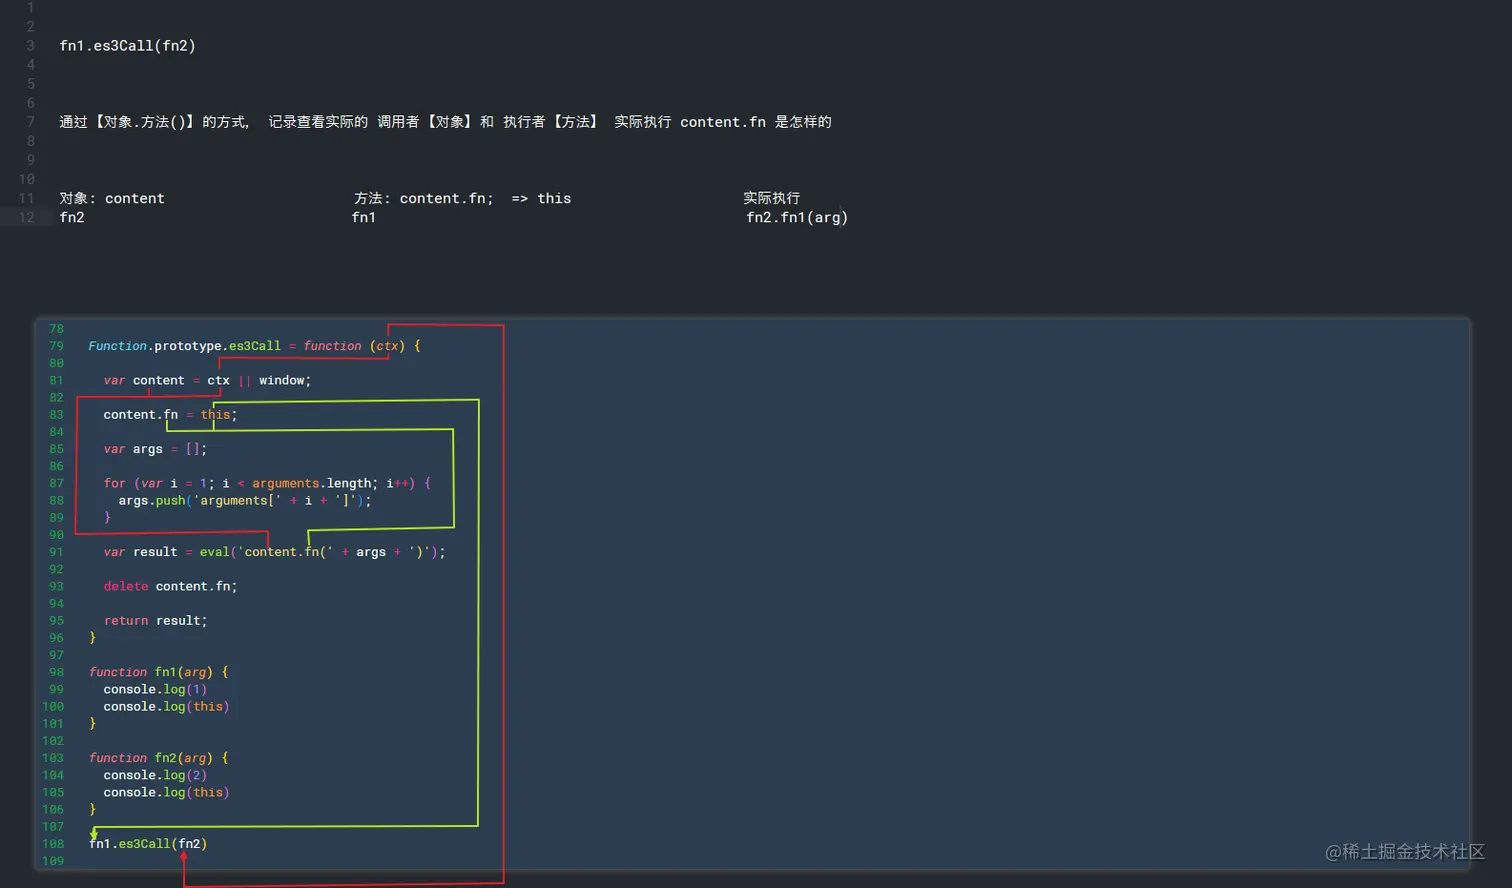
Task: Click the for loop on line 87
Action: coord(265,482)
